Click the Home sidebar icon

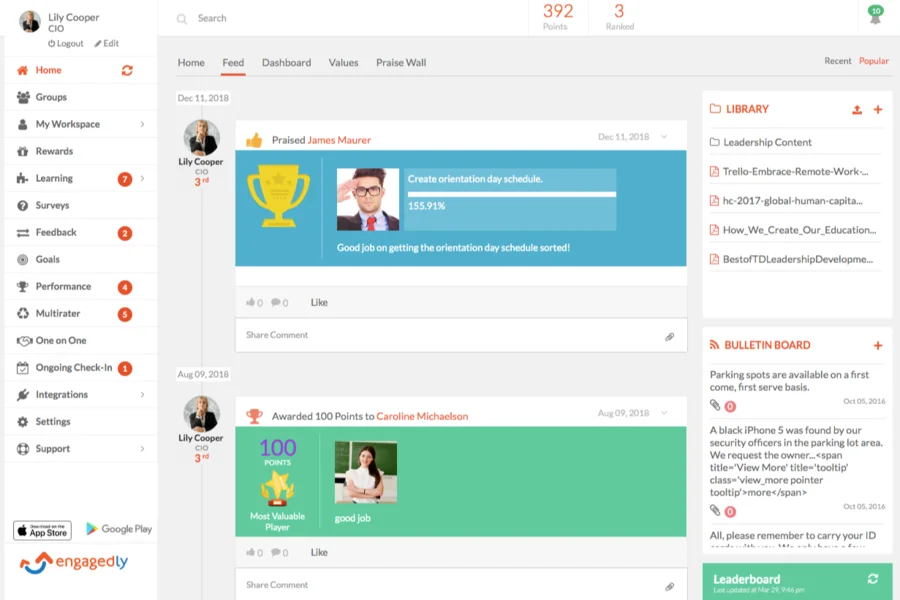click(22, 70)
